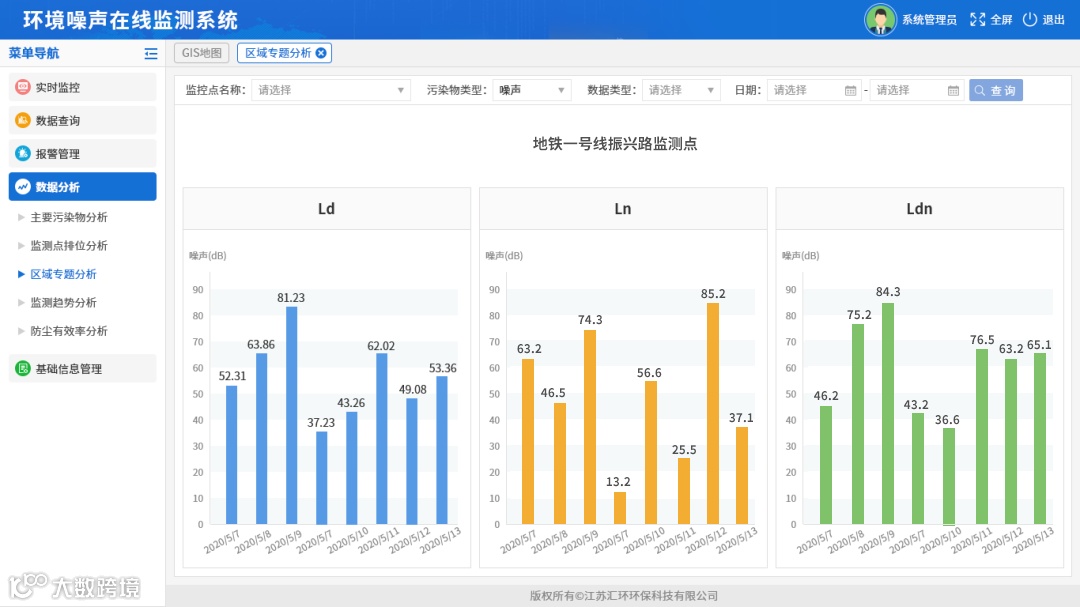Screen dimensions: 1080x607
Task: Expand 区域专题分析 arrow
Action: click(x=21, y=274)
